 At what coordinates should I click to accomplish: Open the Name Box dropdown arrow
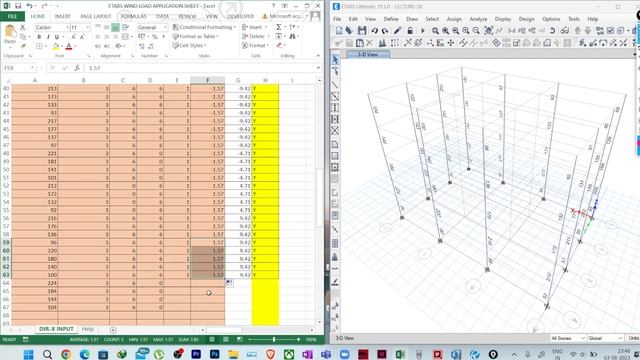pyautogui.click(x=32, y=68)
